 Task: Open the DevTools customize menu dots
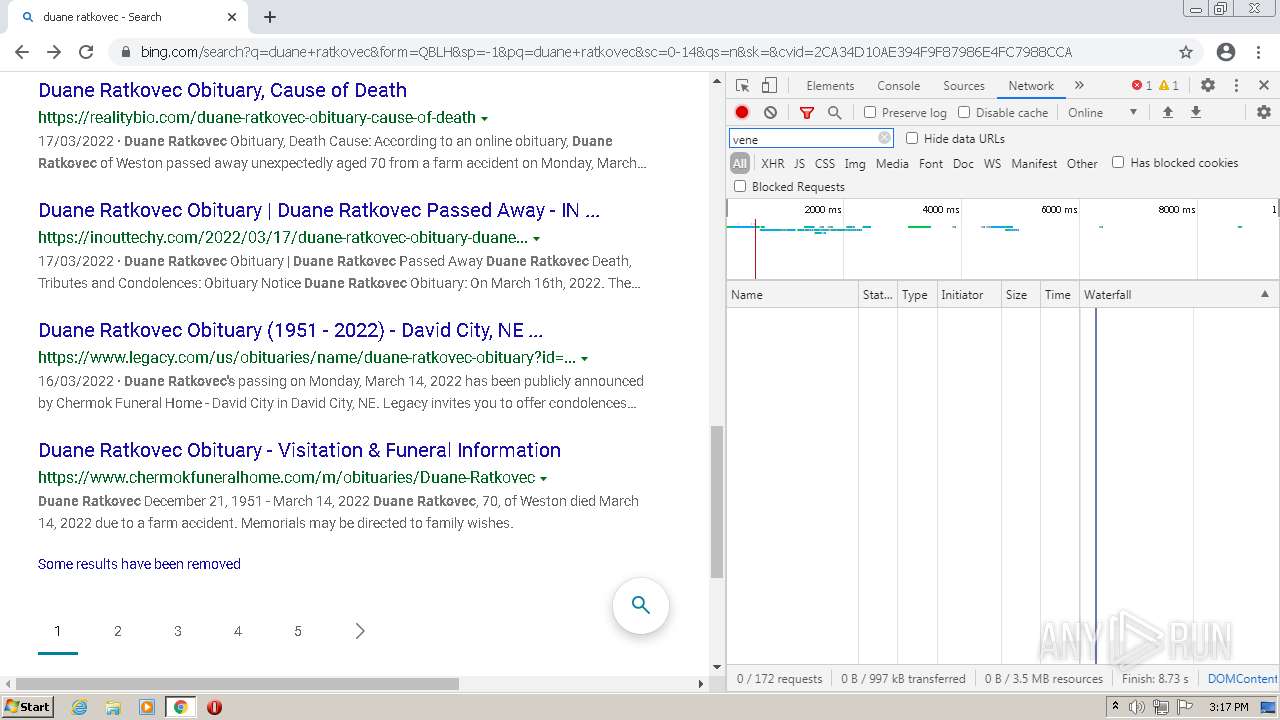(x=1236, y=86)
